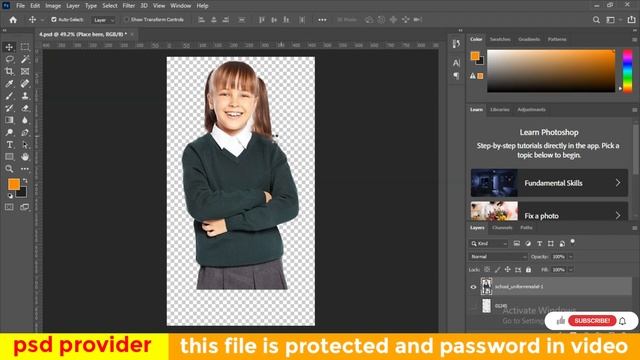Select the Crop tool
Viewport: 640px width, 360px height.
9,71
